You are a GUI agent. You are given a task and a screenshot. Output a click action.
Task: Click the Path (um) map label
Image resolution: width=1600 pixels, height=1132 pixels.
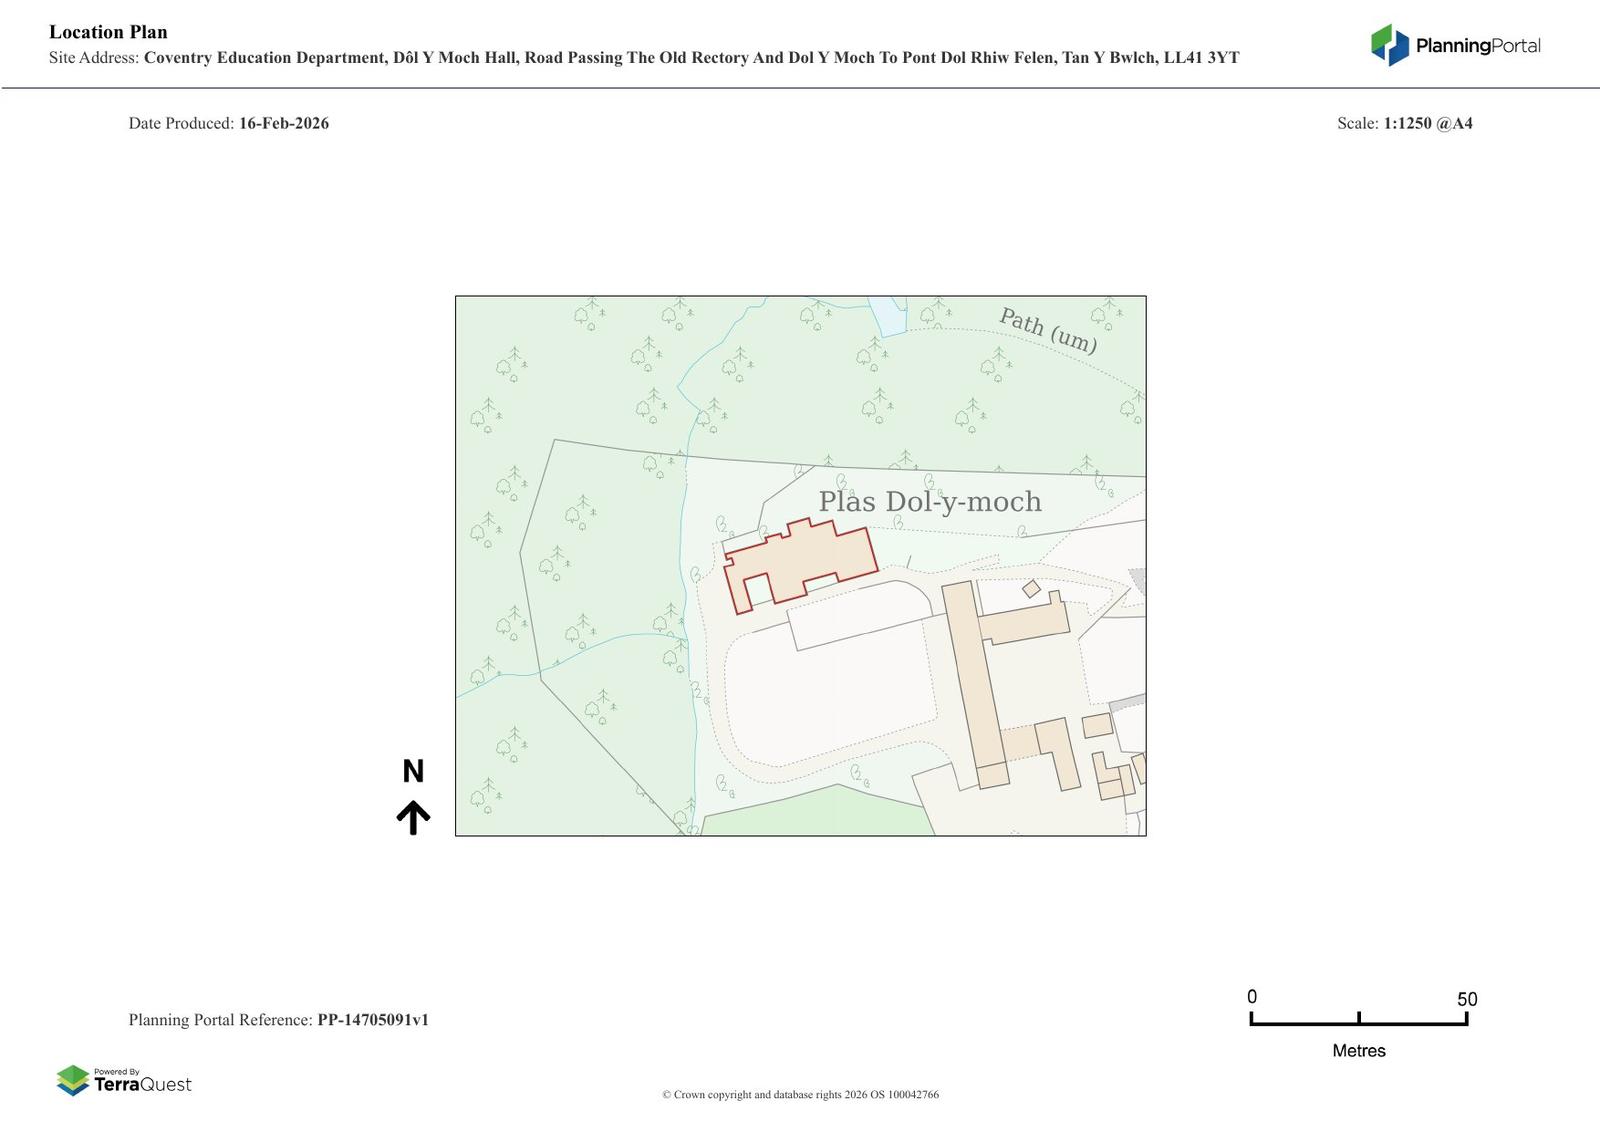click(x=1048, y=331)
